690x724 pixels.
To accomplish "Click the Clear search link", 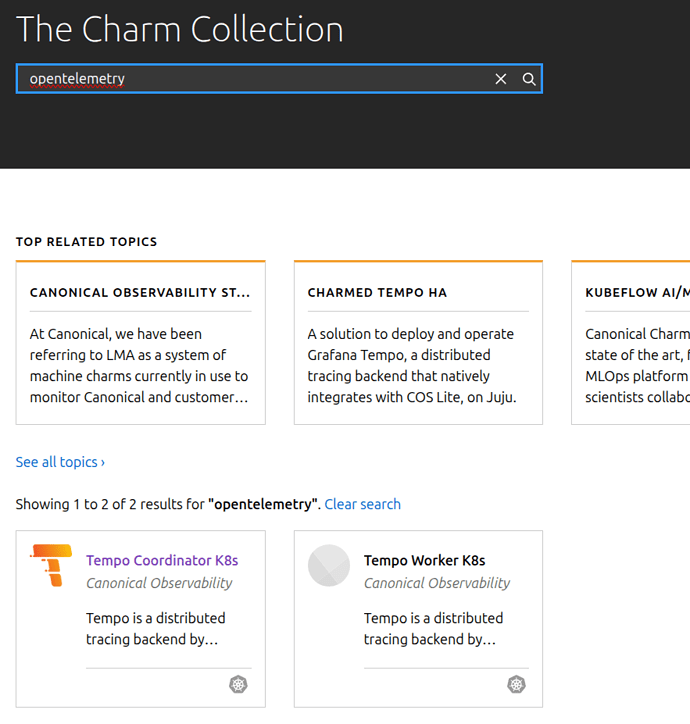I will click(x=362, y=504).
